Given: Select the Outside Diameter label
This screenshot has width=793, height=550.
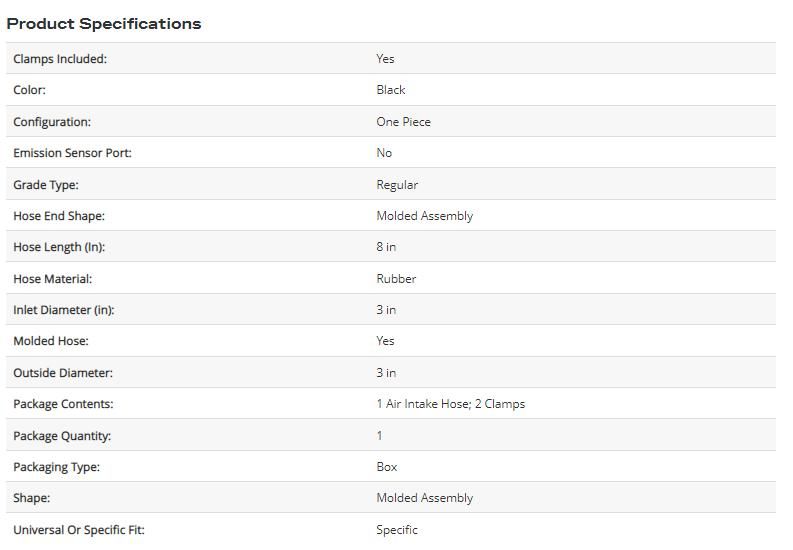Looking at the screenshot, I should 63,373.
